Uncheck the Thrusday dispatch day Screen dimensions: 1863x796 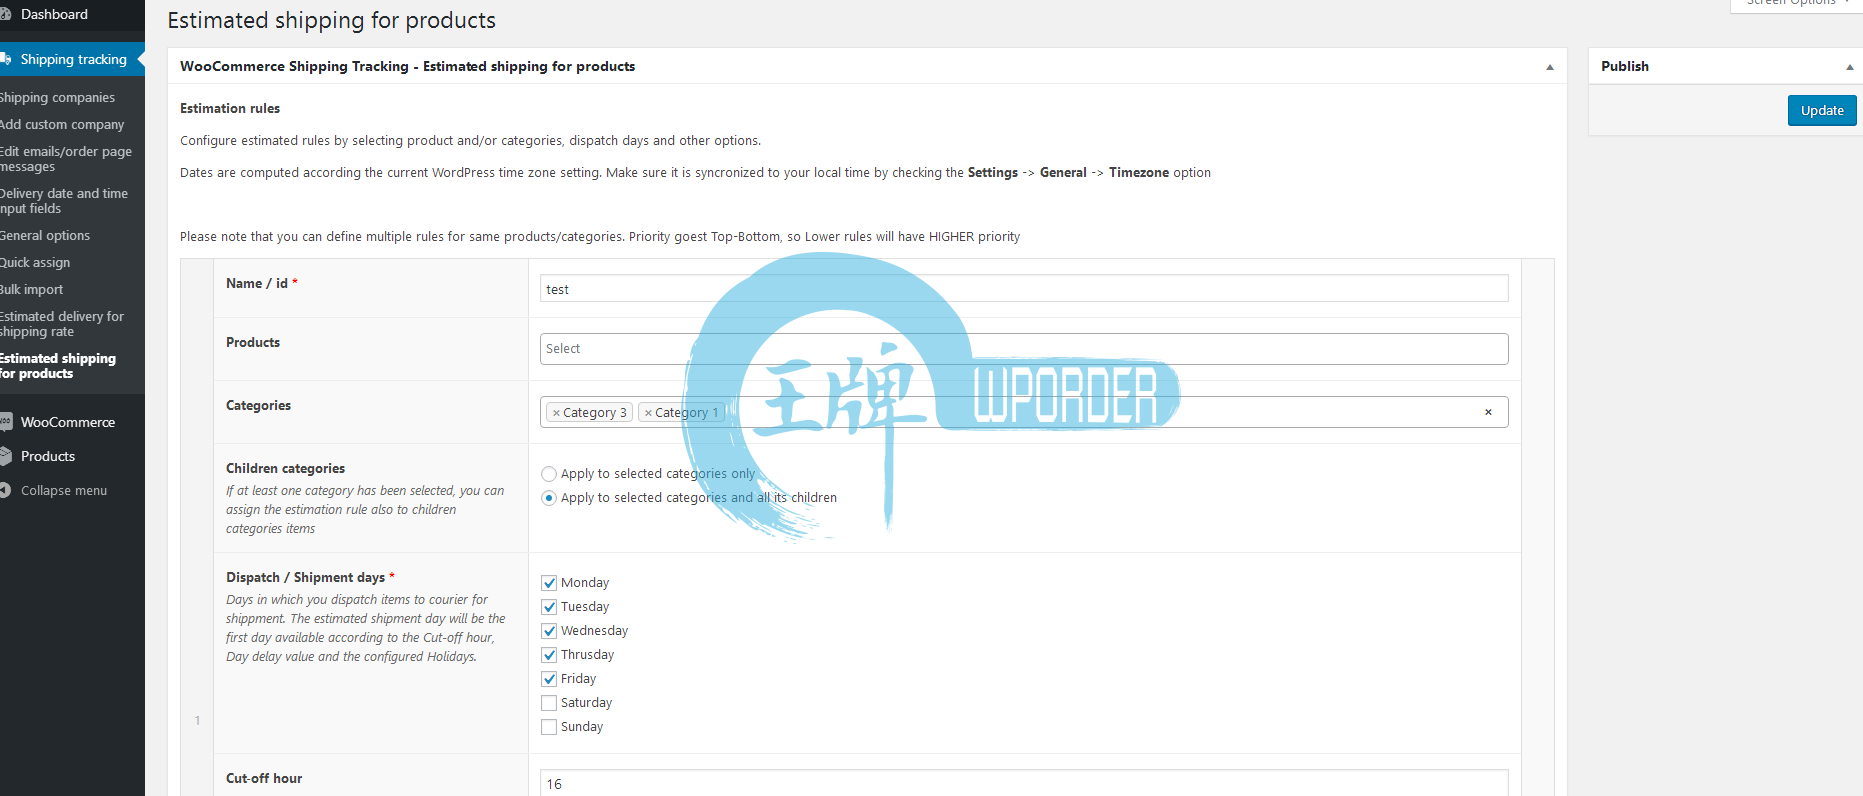(x=549, y=655)
